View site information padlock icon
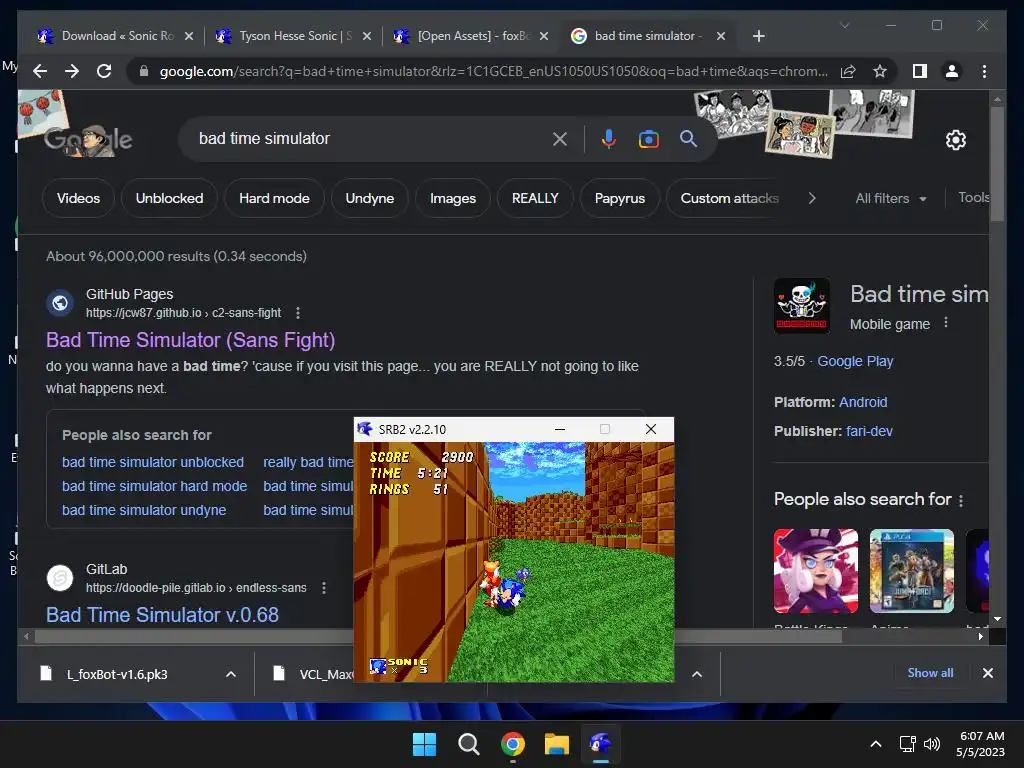 tap(144, 71)
